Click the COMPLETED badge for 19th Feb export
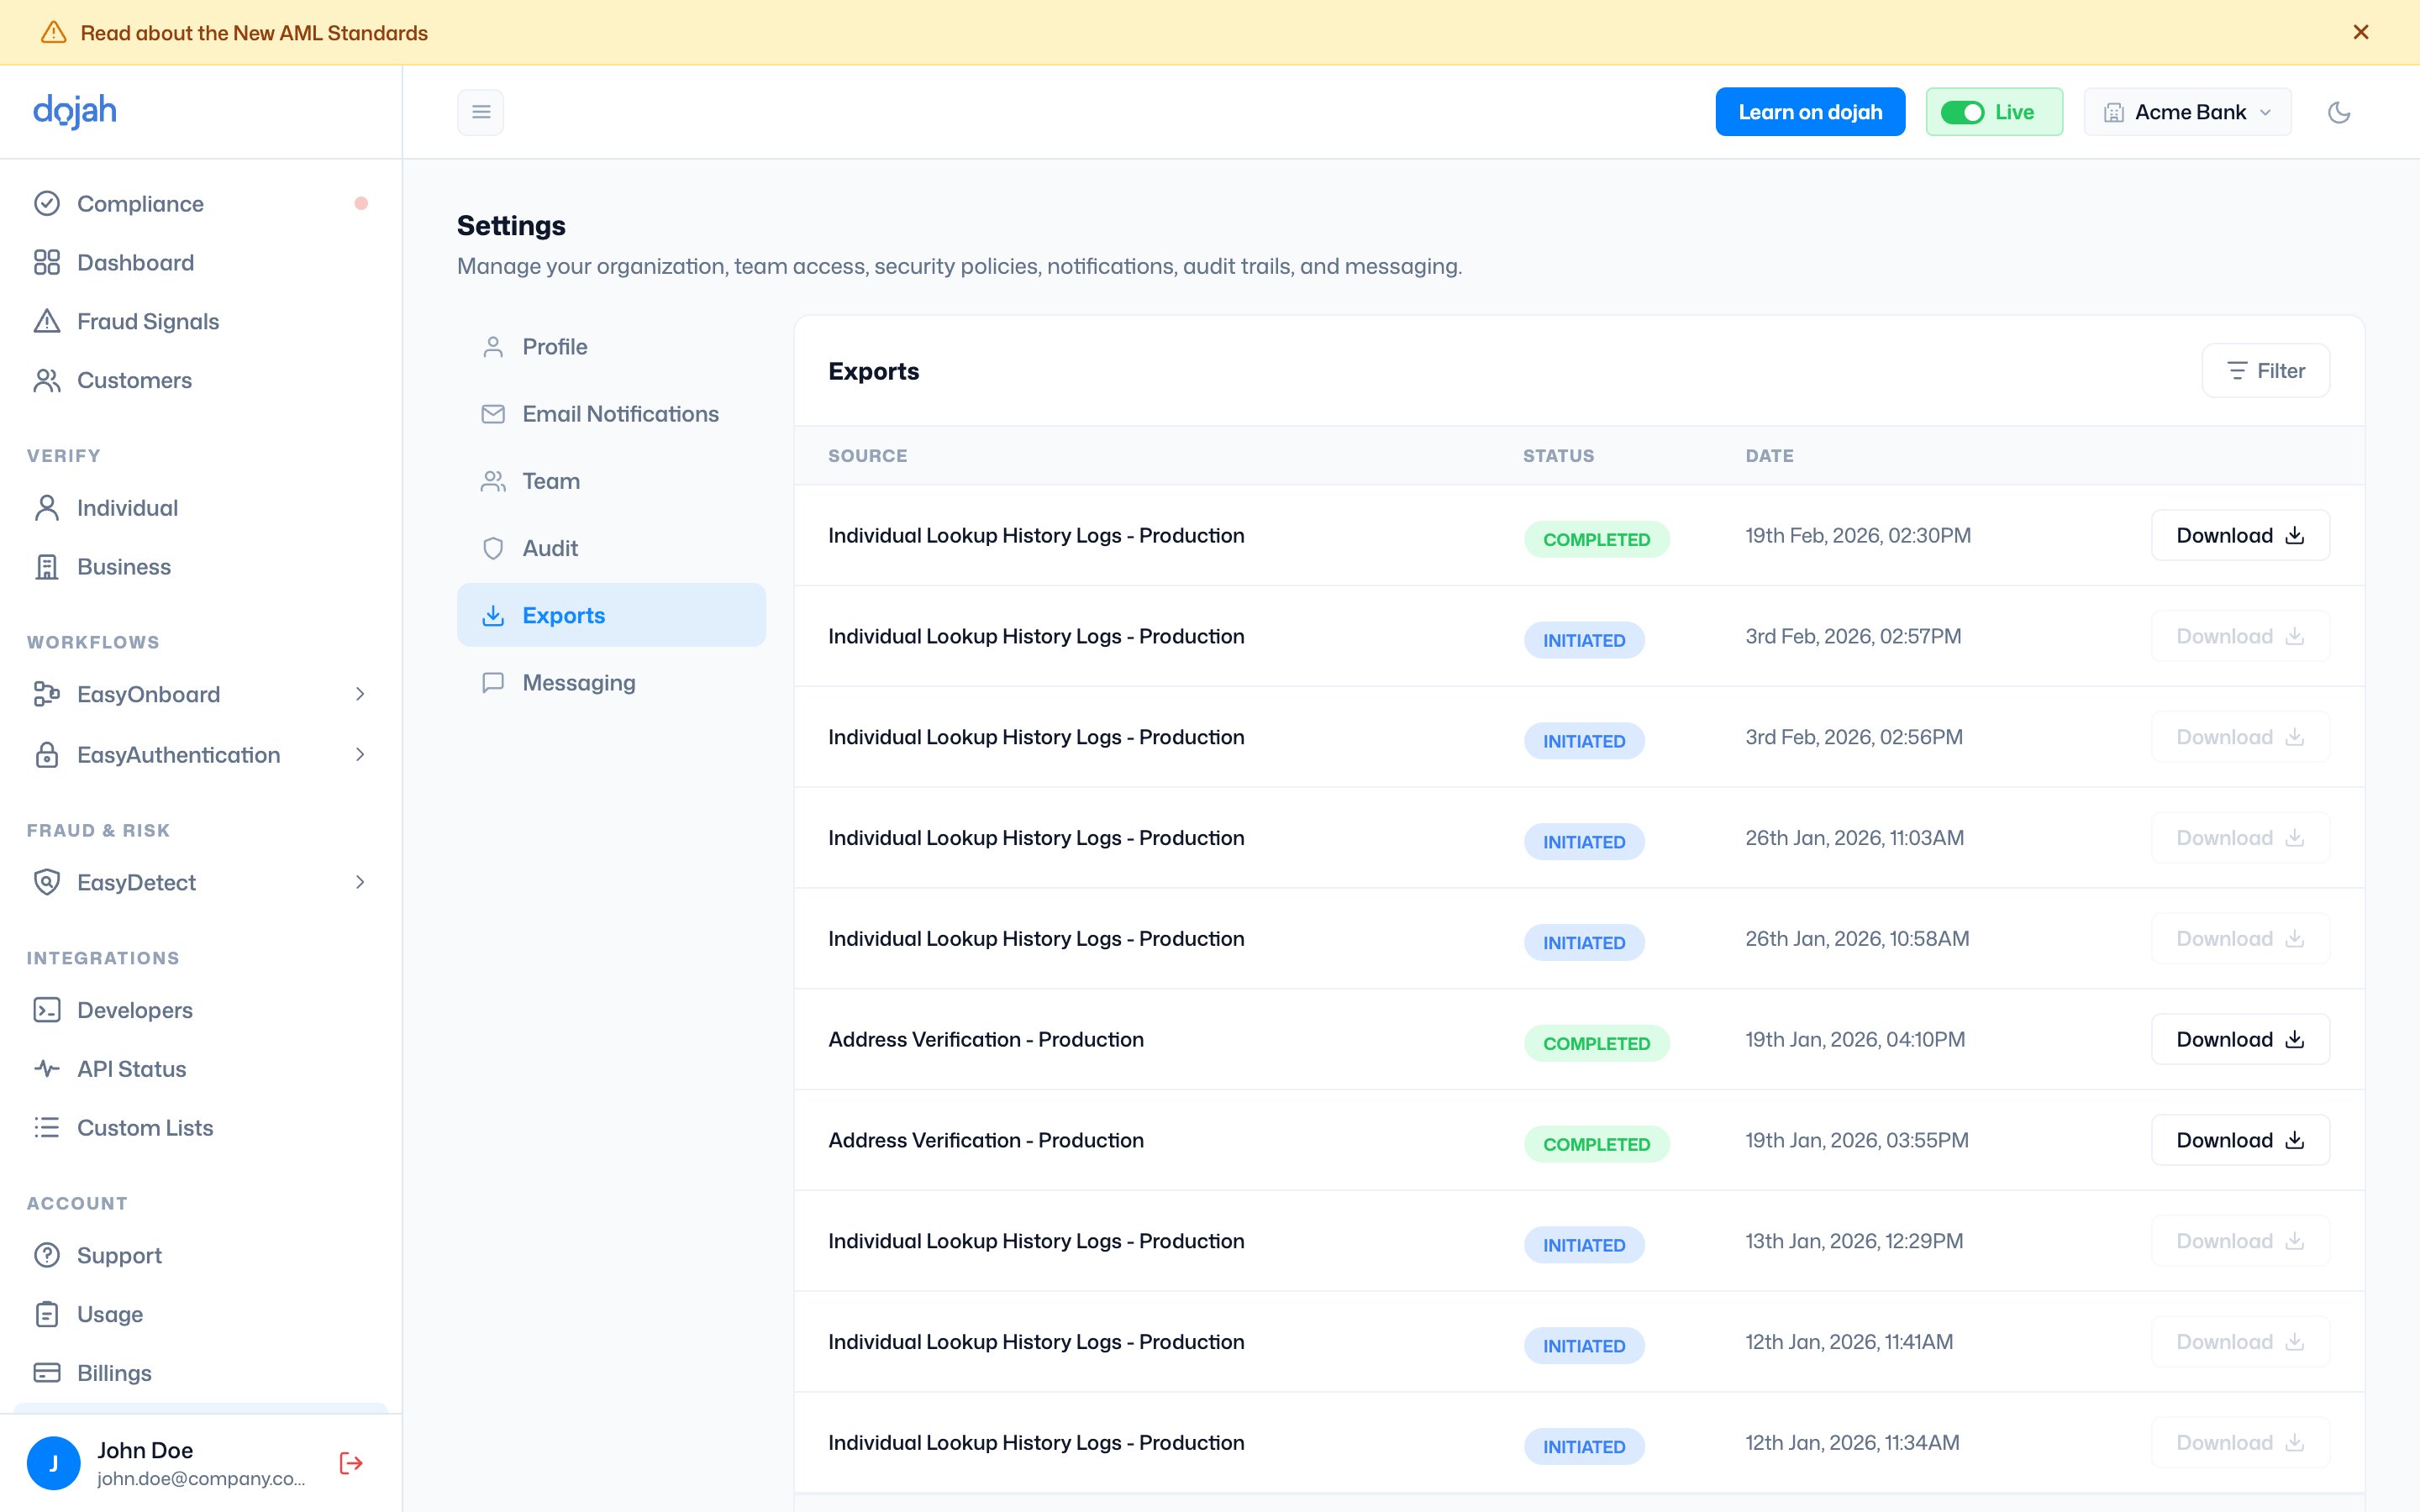This screenshot has height=1512, width=2420. coord(1596,539)
